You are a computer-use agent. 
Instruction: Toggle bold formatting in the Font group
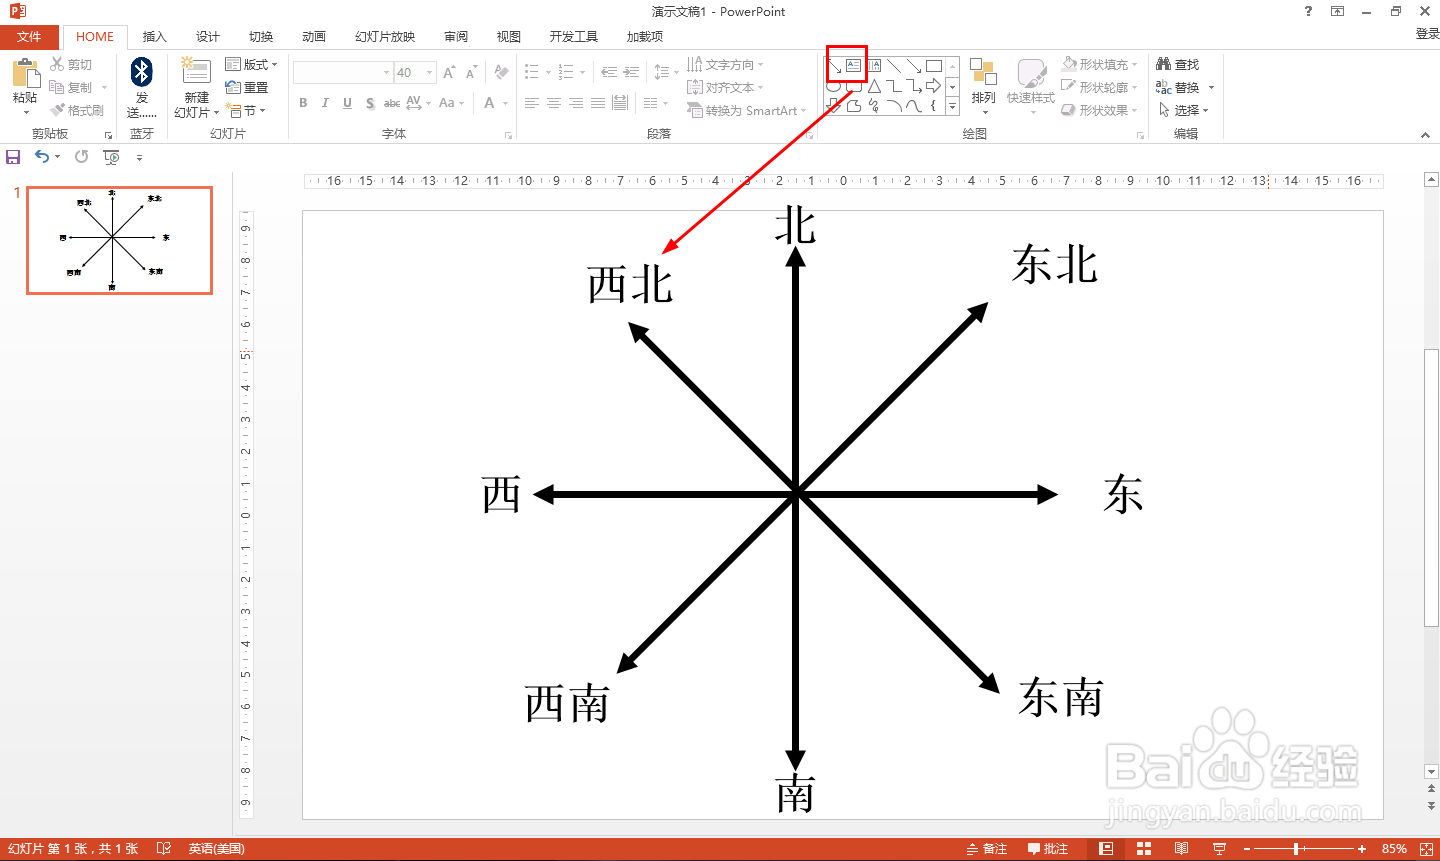(x=303, y=102)
